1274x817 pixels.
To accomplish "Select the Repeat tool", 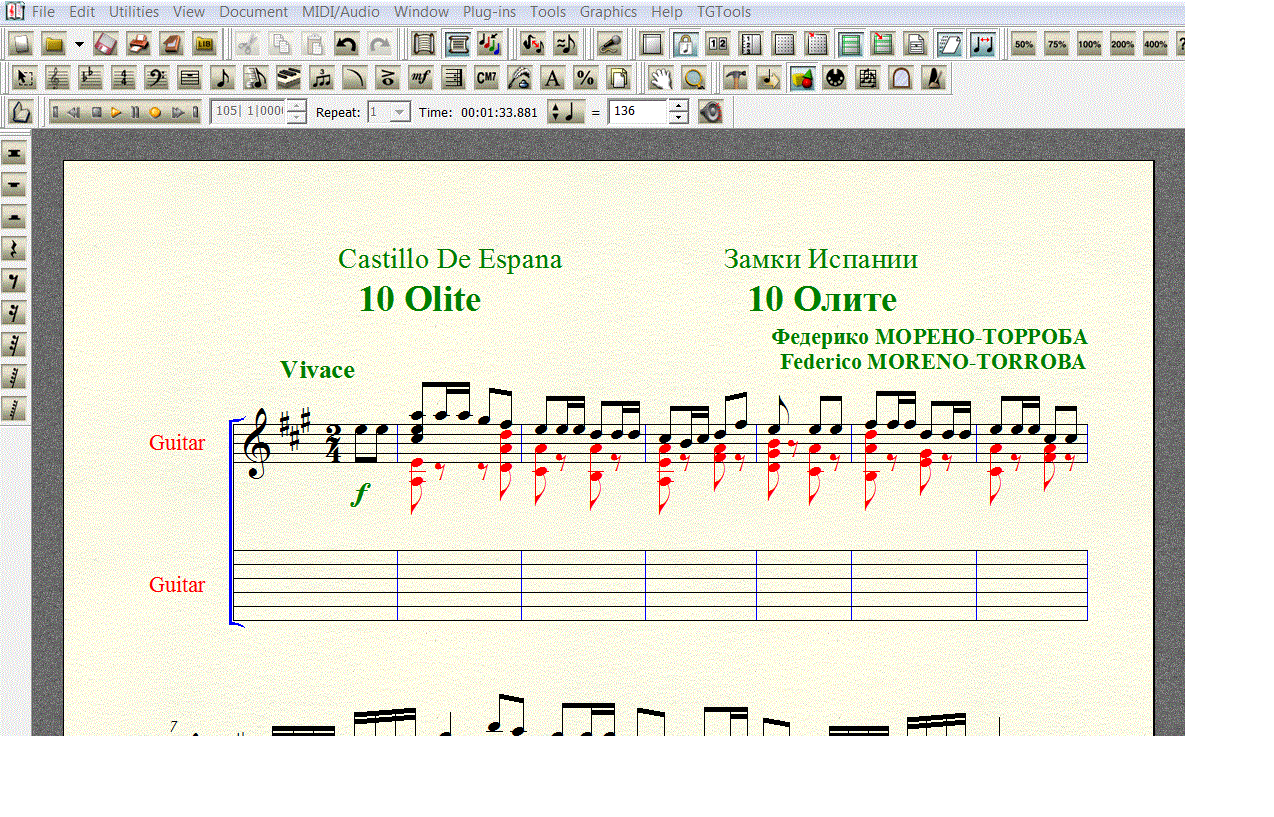I will click(454, 78).
